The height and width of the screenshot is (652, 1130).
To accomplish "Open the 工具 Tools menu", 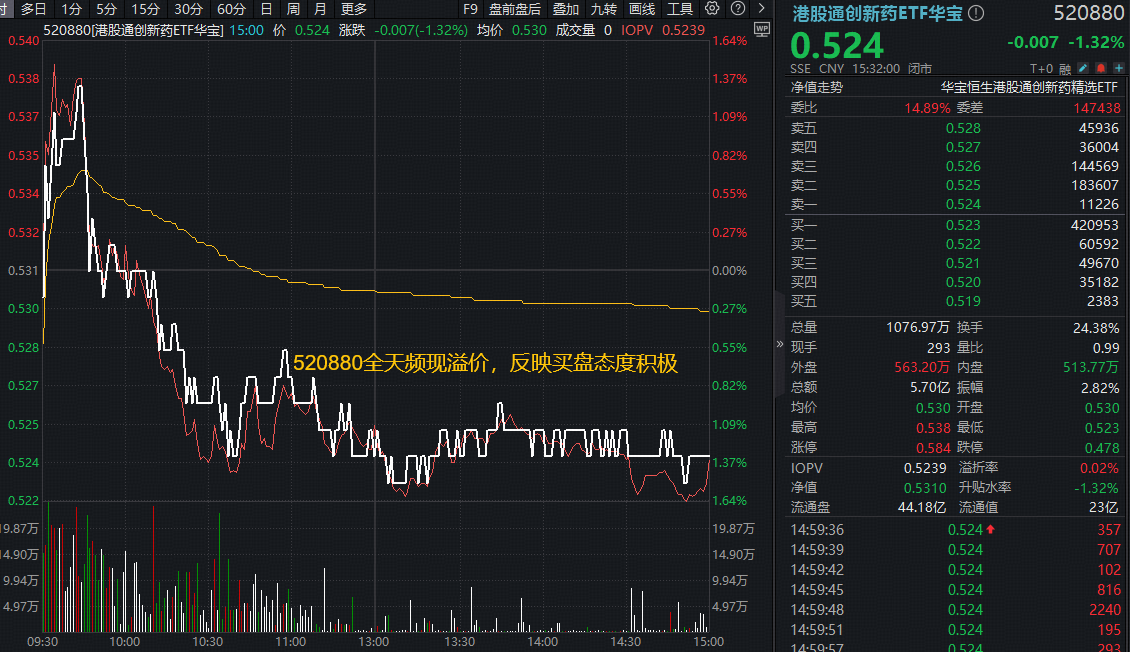I will pos(680,10).
